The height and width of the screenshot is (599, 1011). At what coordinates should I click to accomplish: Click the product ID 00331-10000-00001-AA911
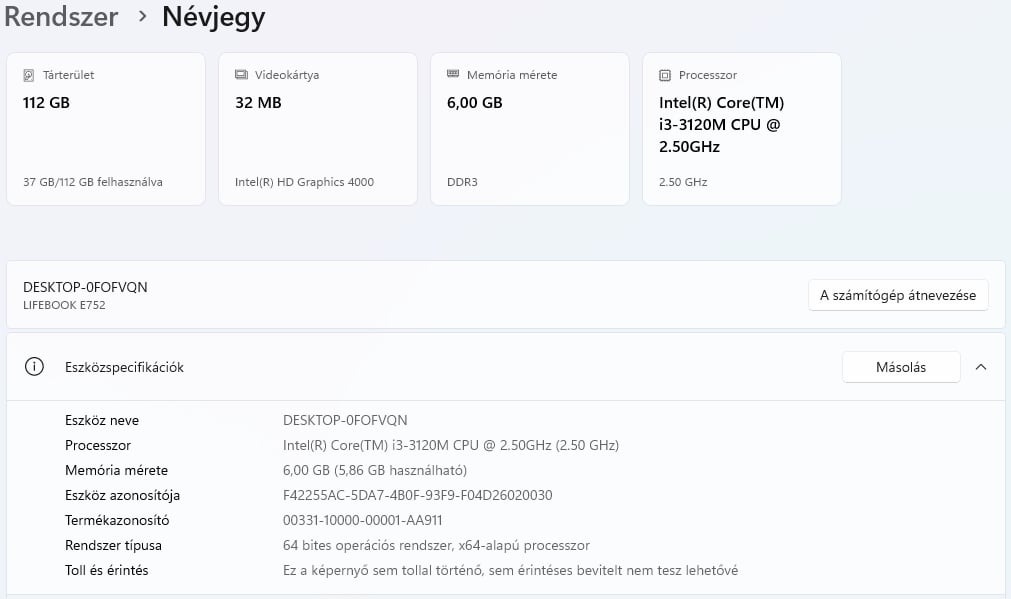pyautogui.click(x=363, y=520)
